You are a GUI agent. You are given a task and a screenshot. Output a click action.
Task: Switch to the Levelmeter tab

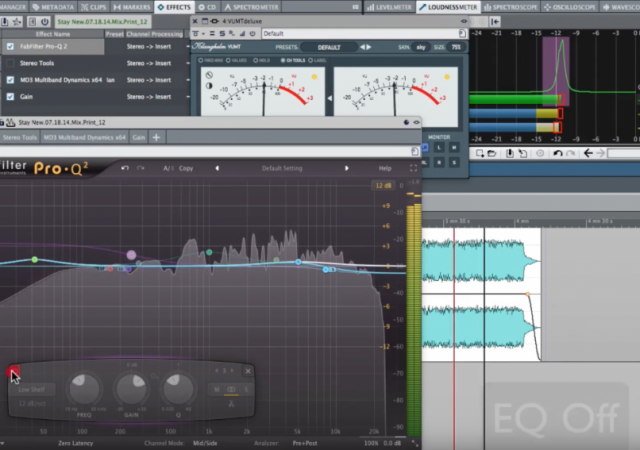[x=389, y=7]
